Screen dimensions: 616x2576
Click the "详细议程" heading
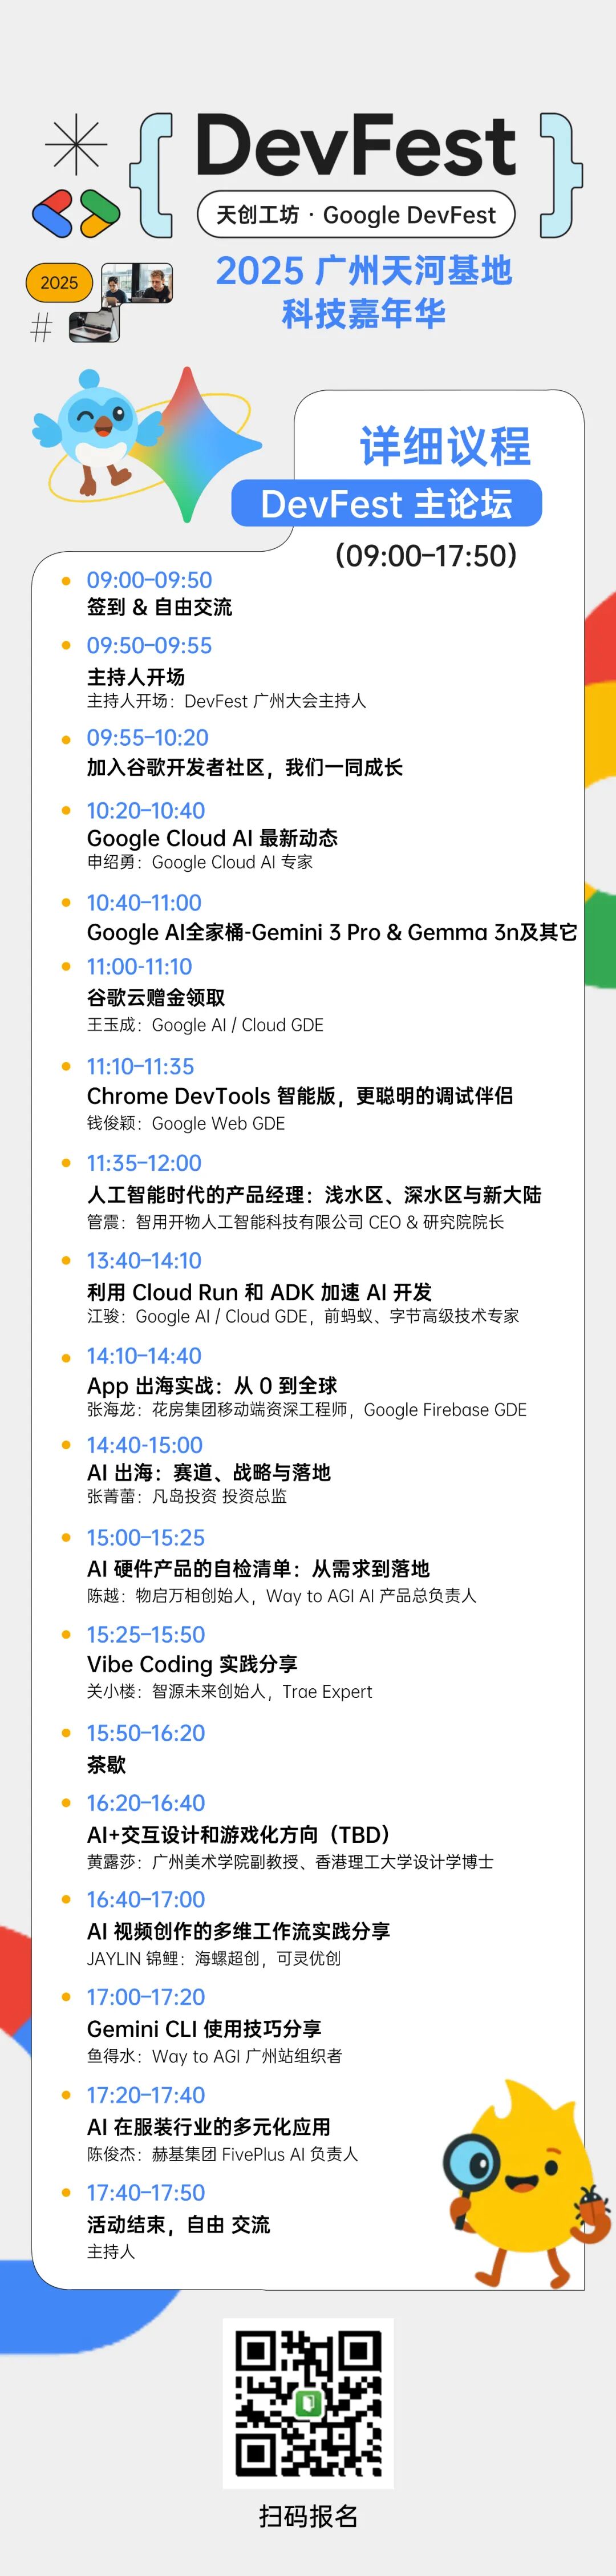[445, 446]
